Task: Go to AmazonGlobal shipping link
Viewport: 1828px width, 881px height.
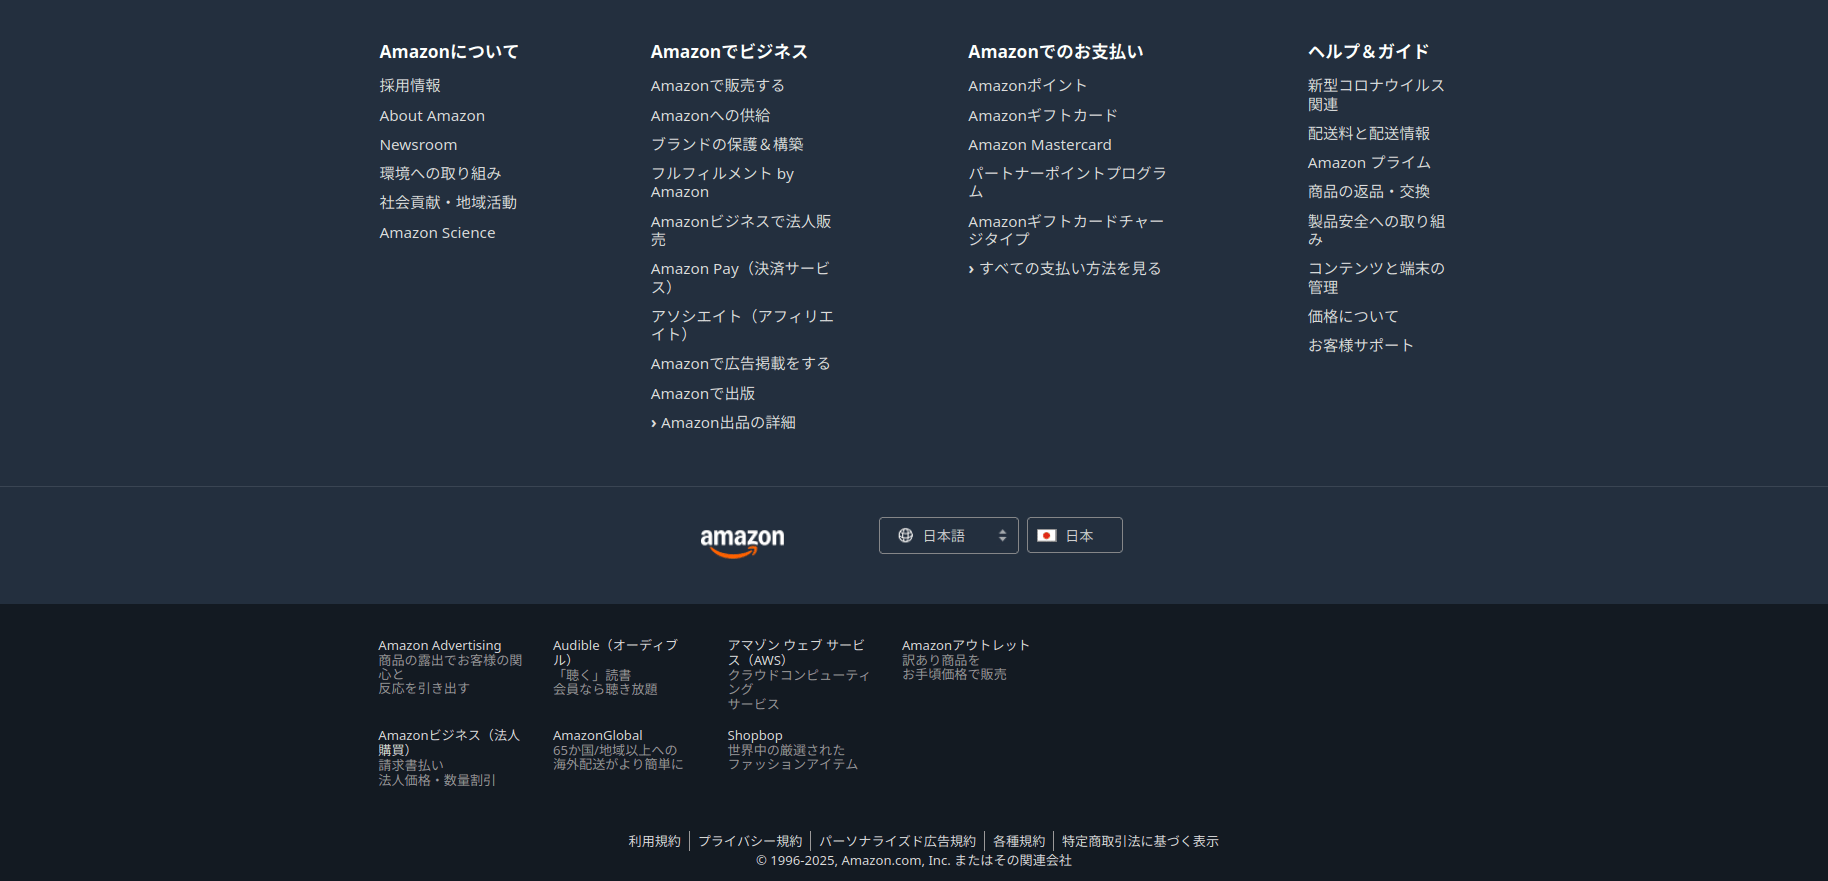Action: coord(598,736)
